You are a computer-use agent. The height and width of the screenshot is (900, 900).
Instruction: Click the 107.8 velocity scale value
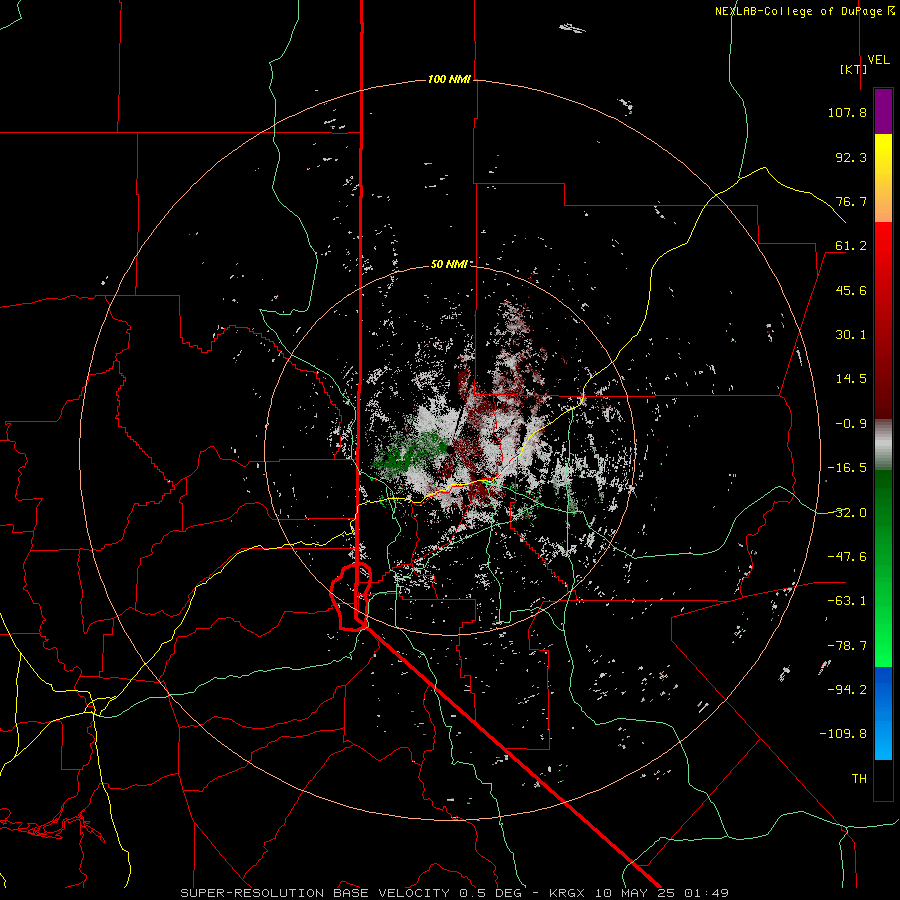coord(847,112)
